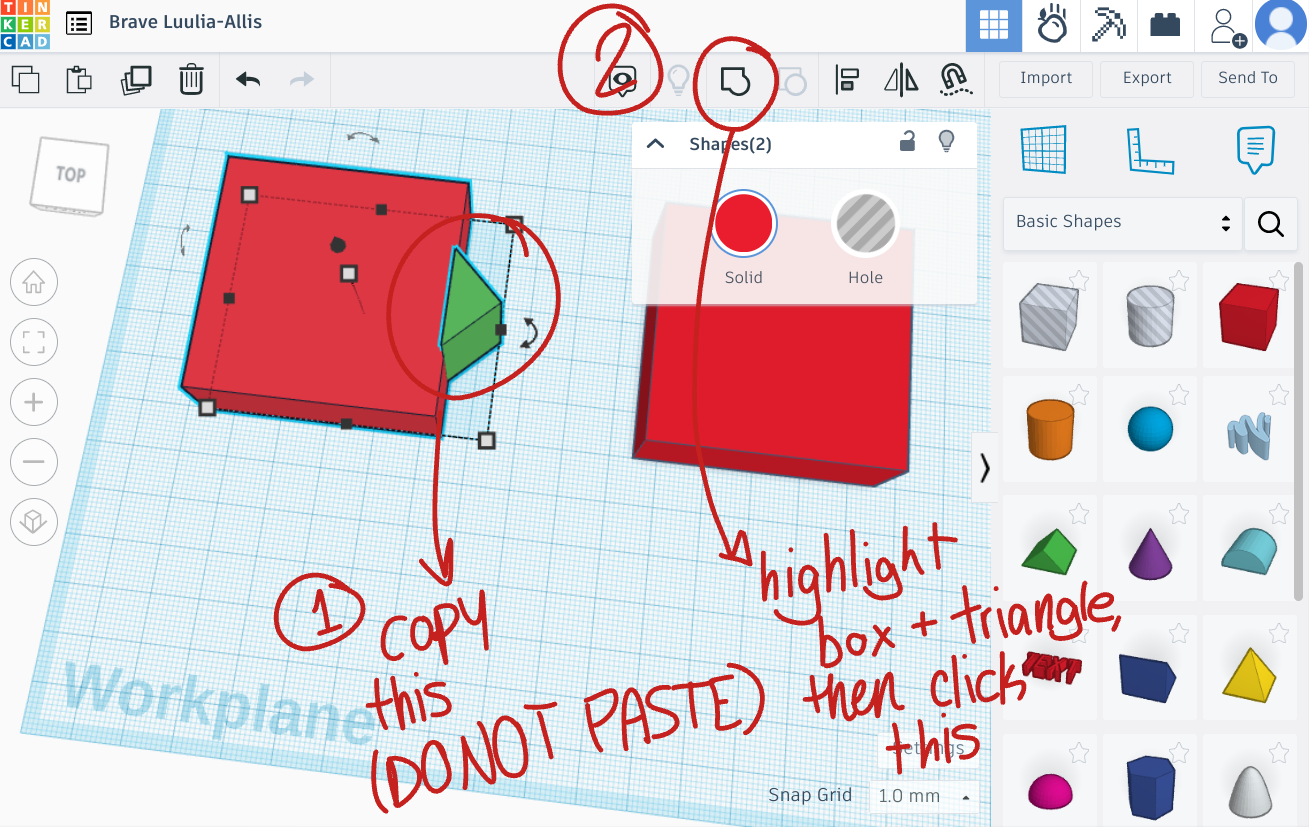The width and height of the screenshot is (1309, 827).
Task: Zoom out with the minus button
Action: (x=33, y=462)
